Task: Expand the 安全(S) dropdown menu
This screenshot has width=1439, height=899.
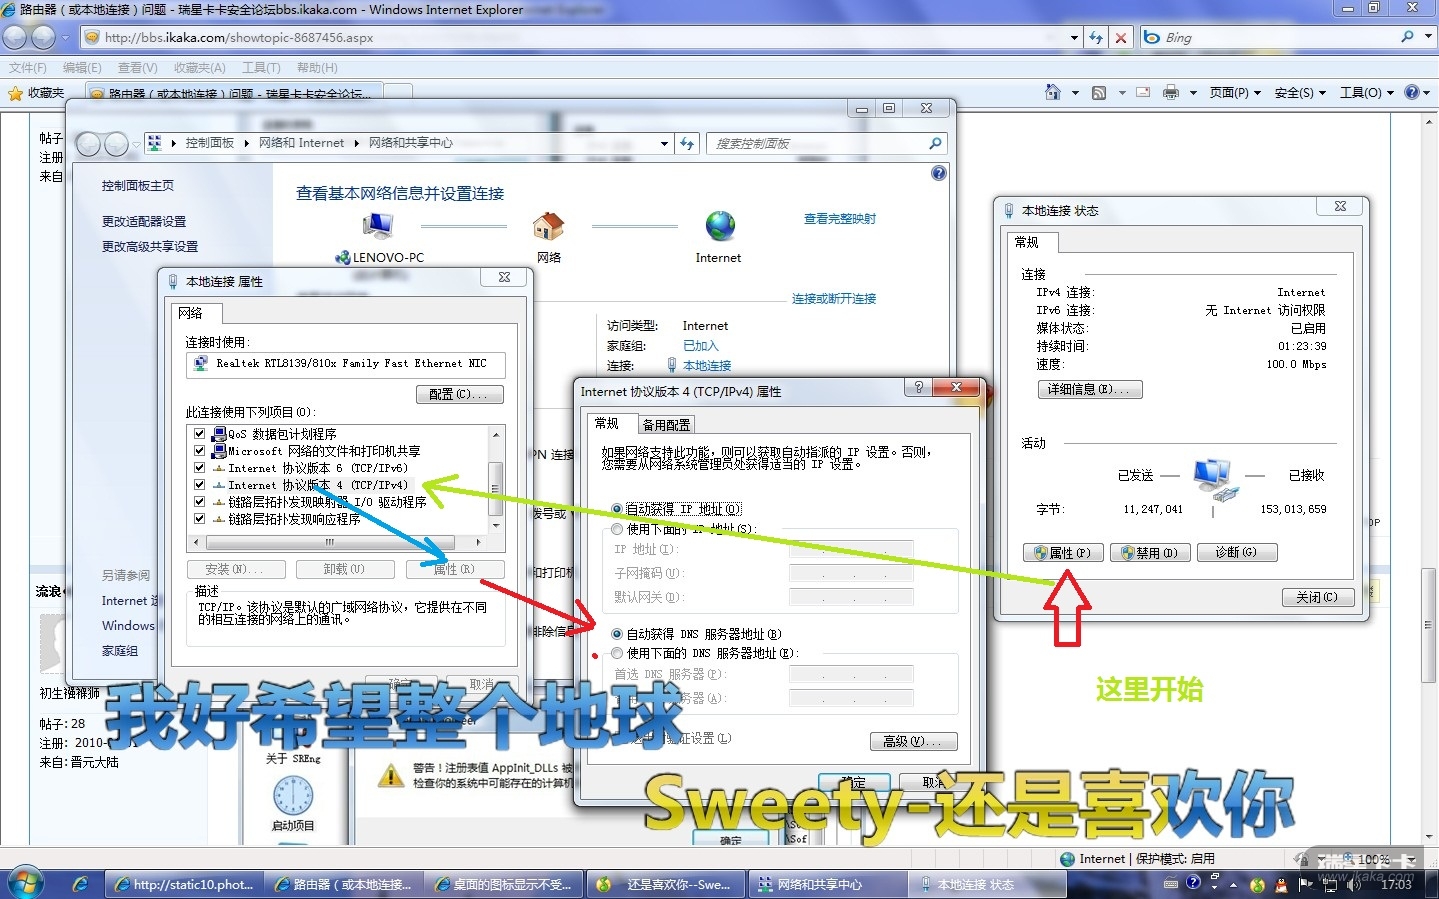Action: 1300,93
